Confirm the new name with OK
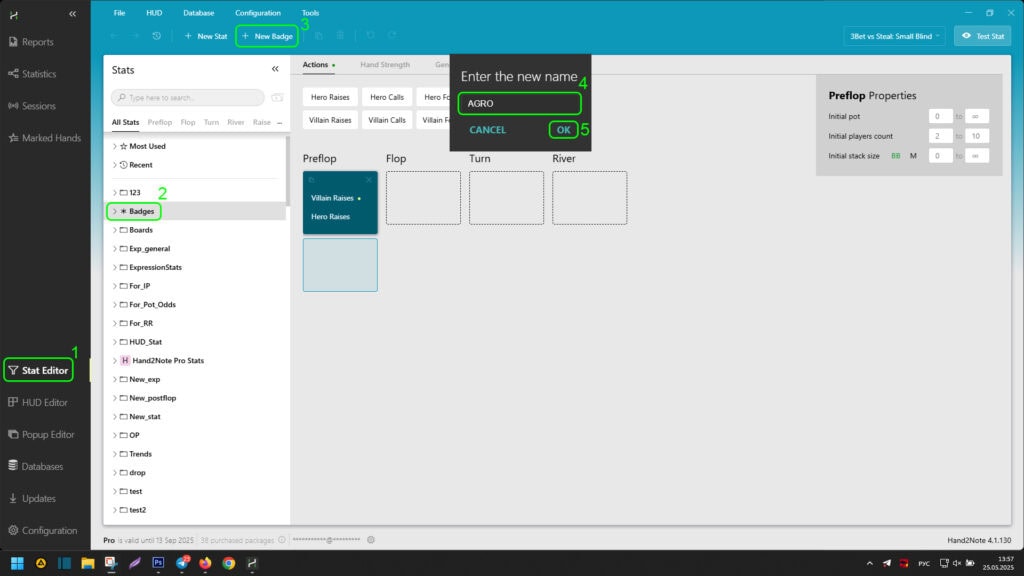Viewport: 1024px width, 576px height. 563,130
